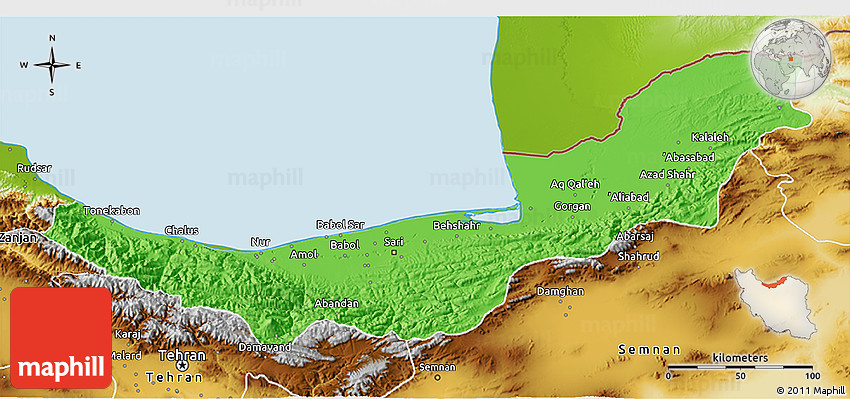Click the globe locator inset
Viewport: 850px width, 399px height.
(x=791, y=59)
